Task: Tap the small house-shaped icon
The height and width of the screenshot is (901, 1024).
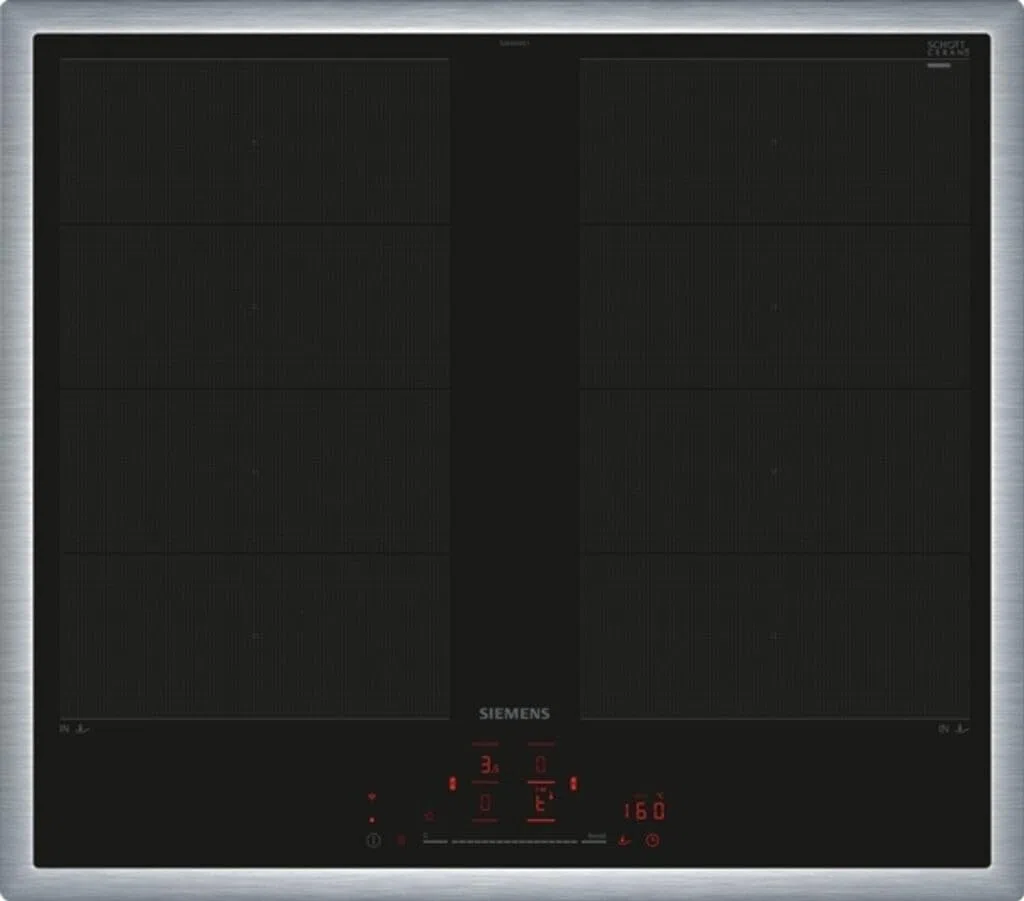Action: click(x=429, y=816)
